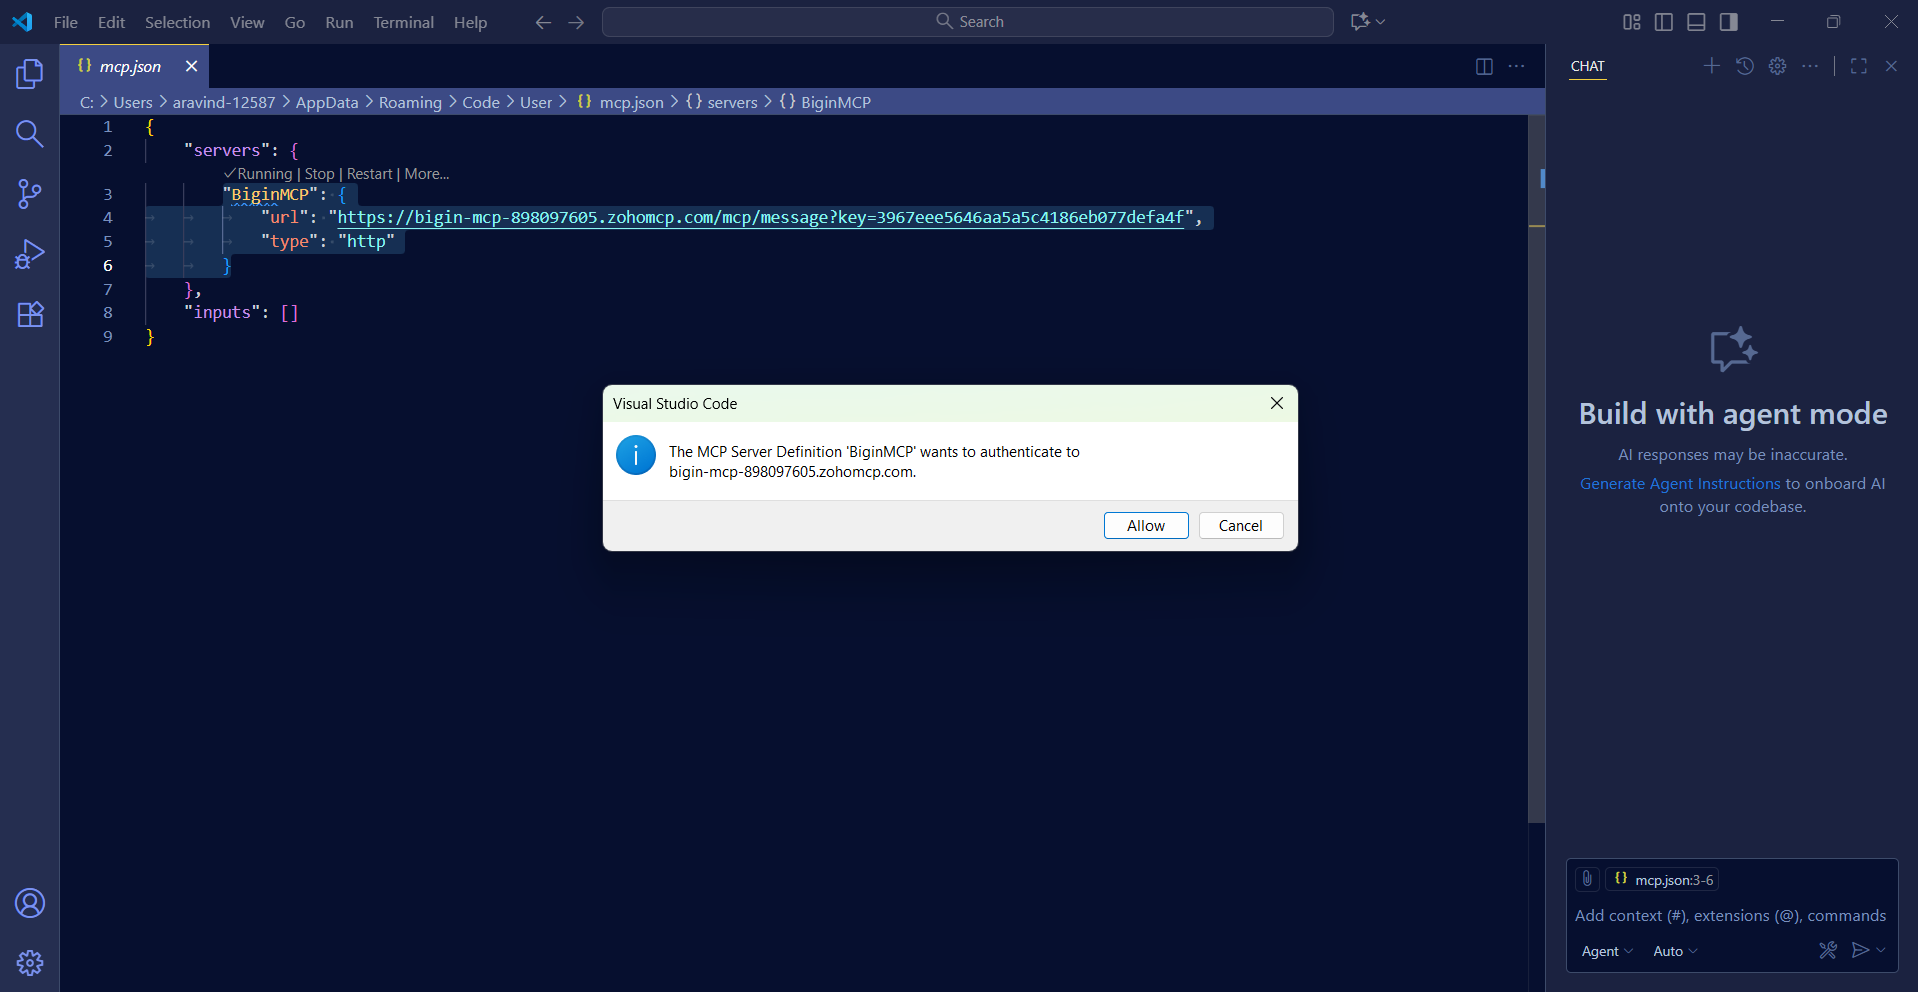Click the Copilot chat icon in title bar

(1359, 22)
